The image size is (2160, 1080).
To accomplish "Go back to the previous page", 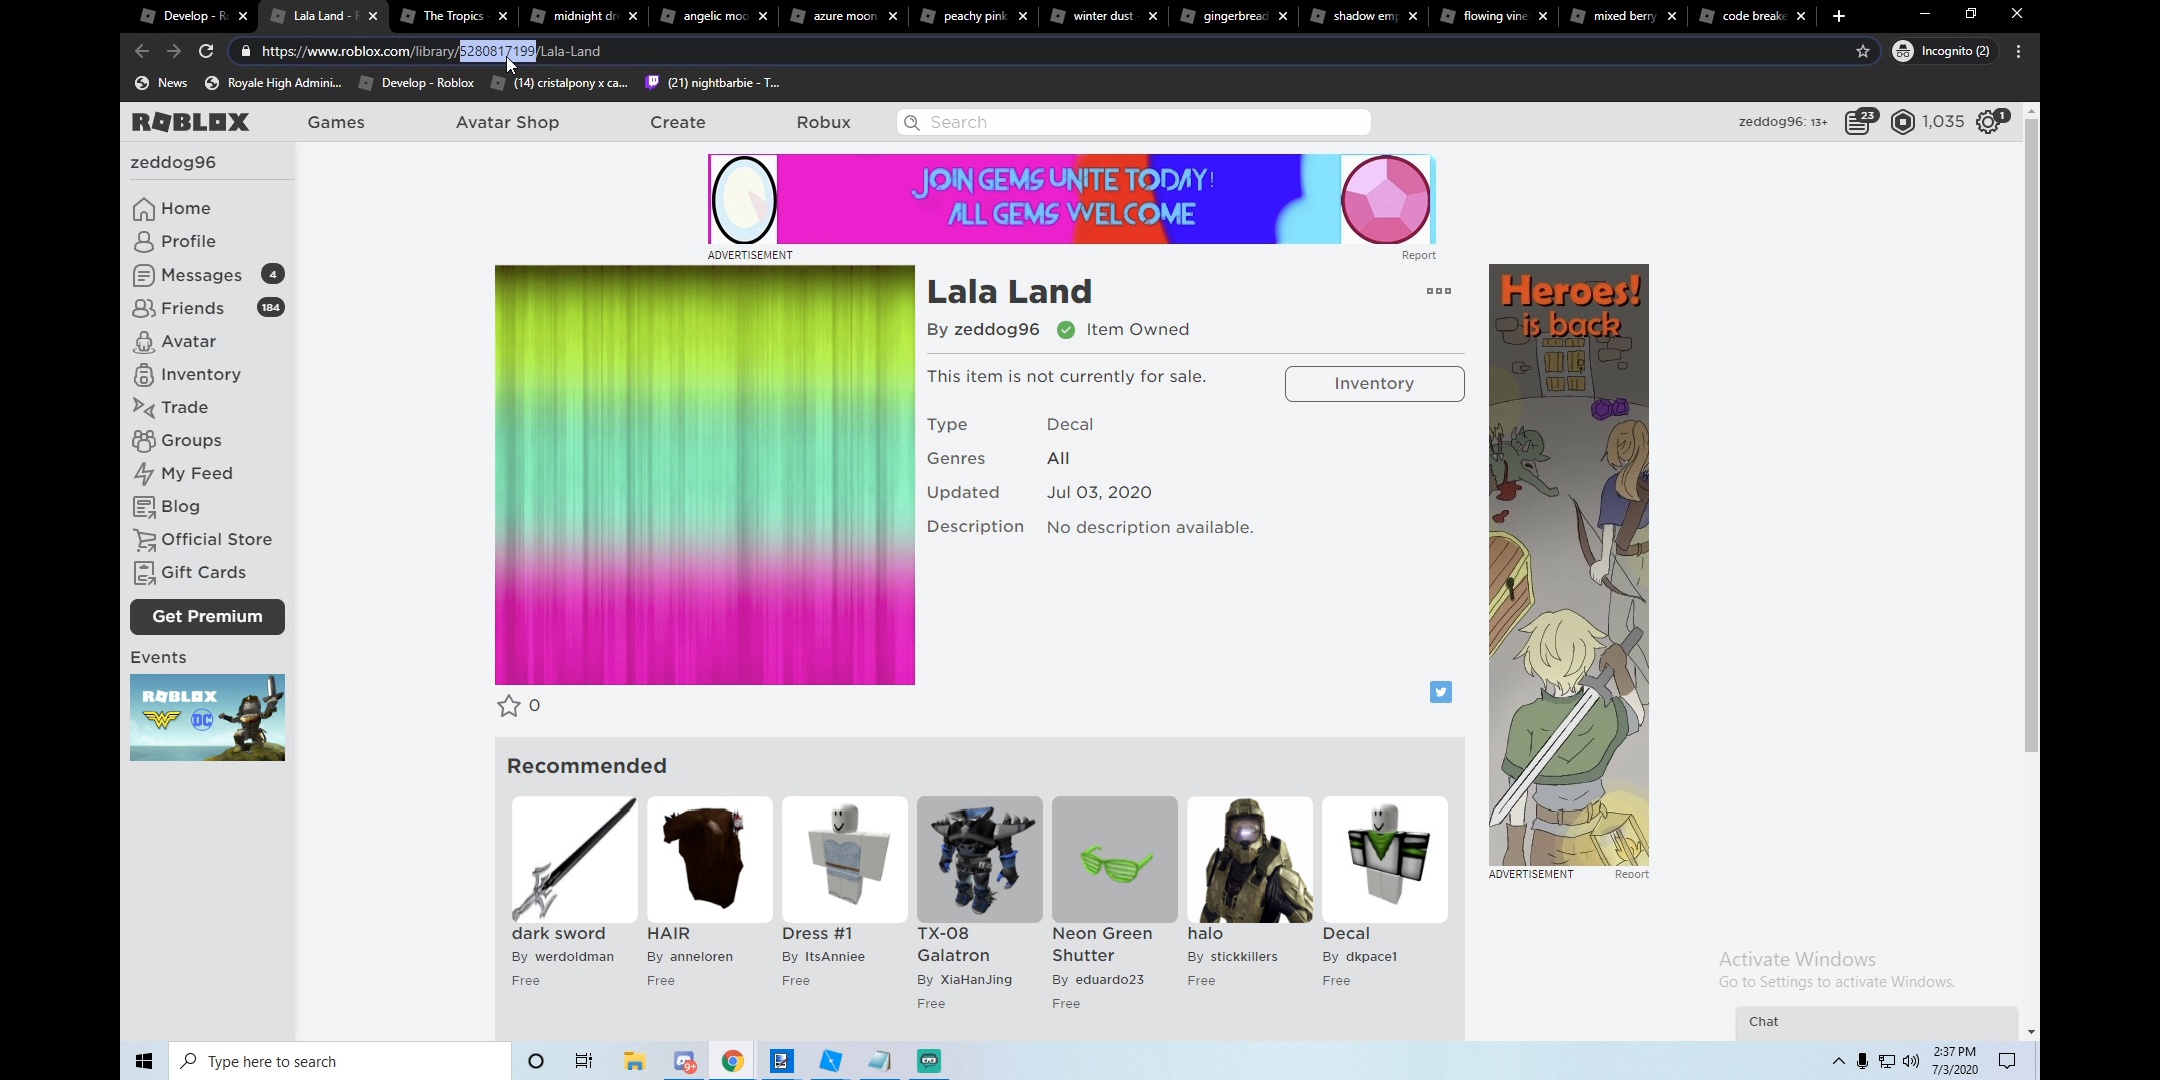I will 142,51.
